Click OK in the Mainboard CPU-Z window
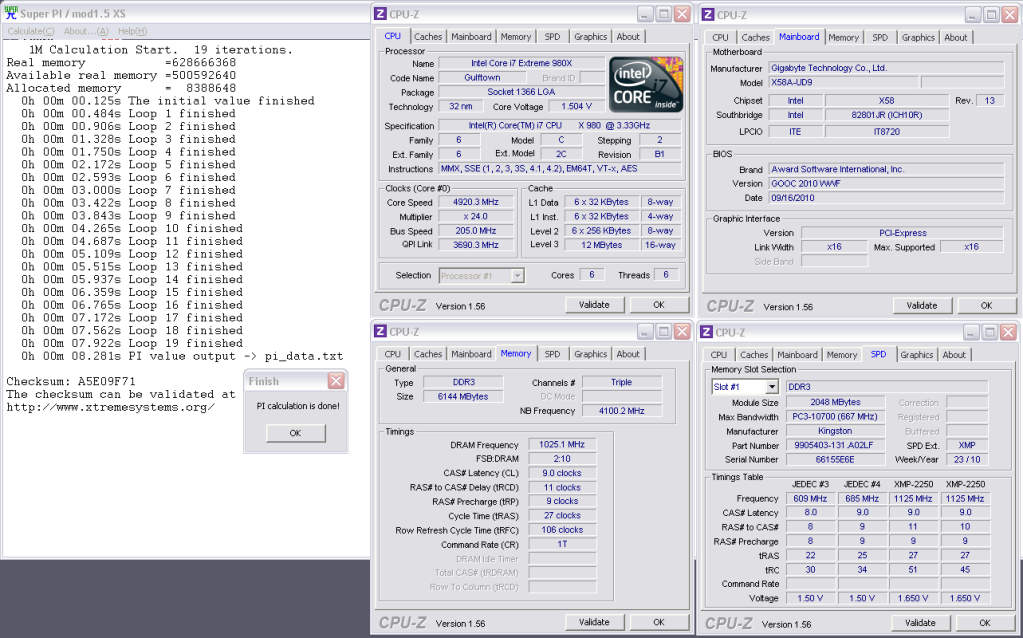 click(986, 305)
